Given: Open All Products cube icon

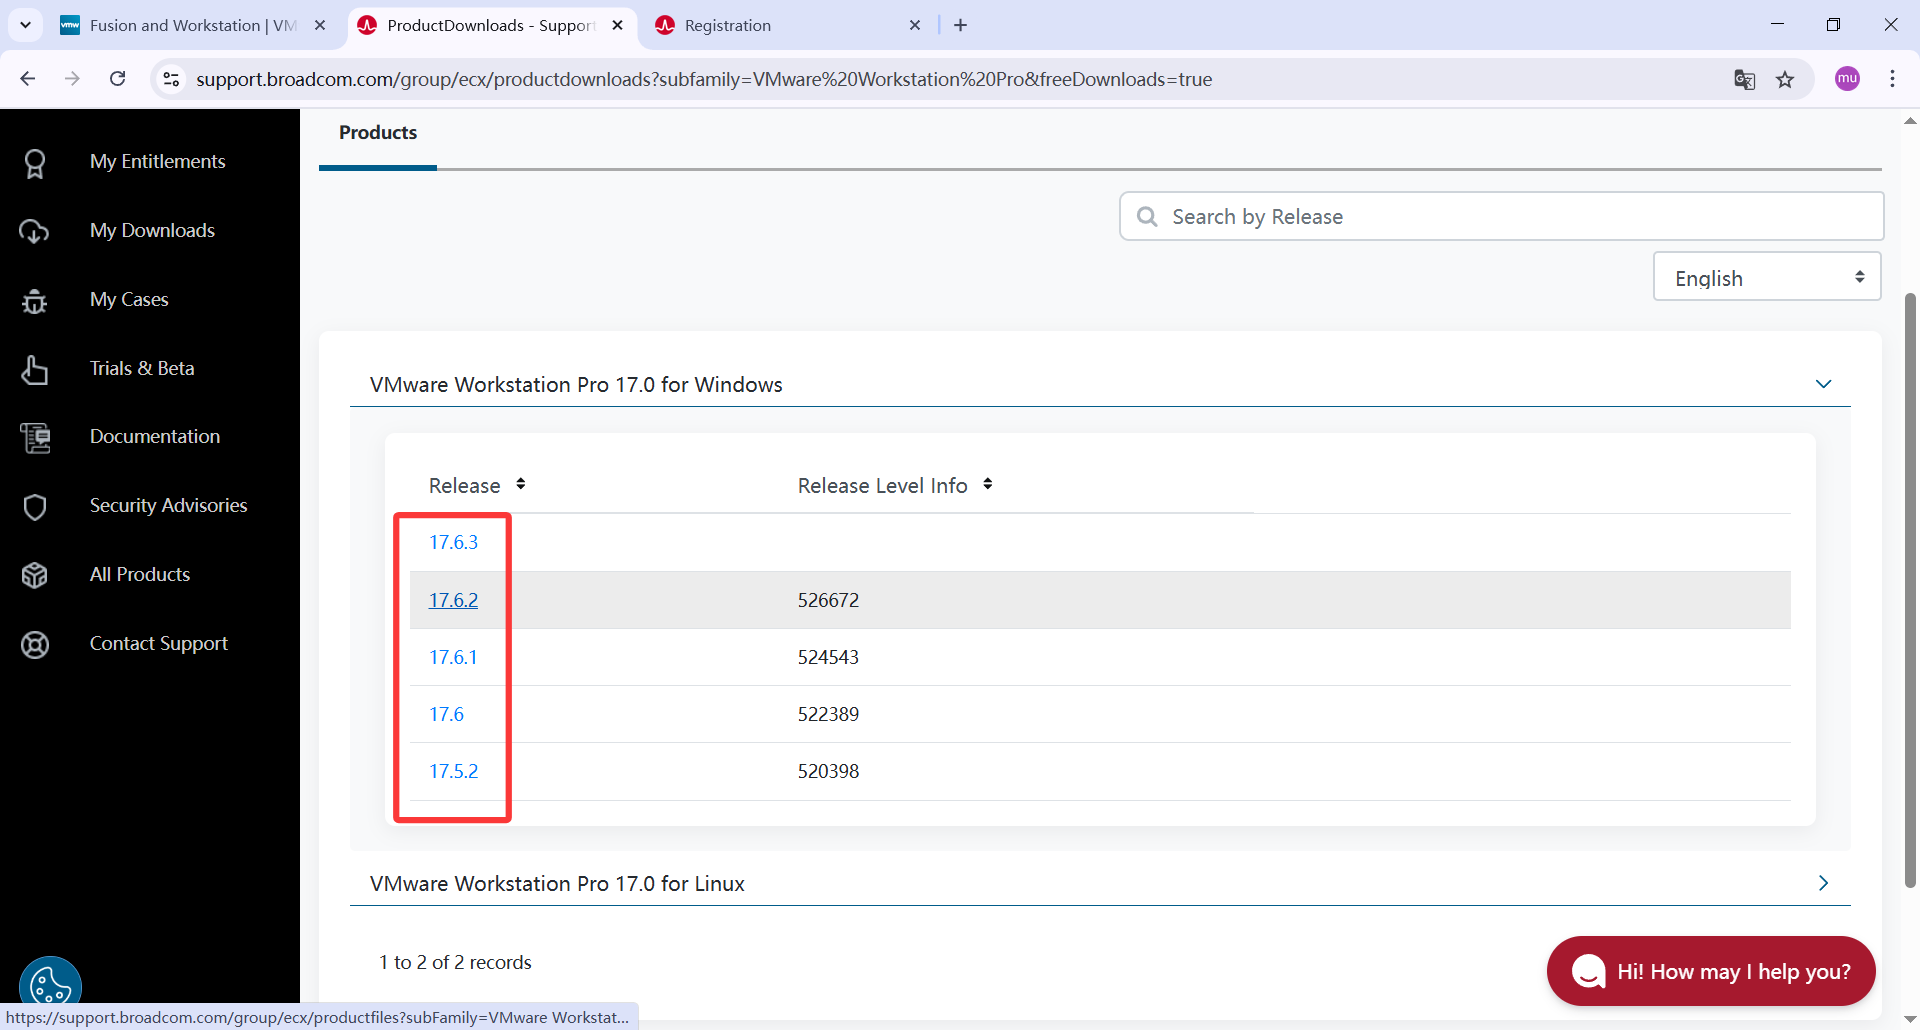Looking at the screenshot, I should [35, 575].
